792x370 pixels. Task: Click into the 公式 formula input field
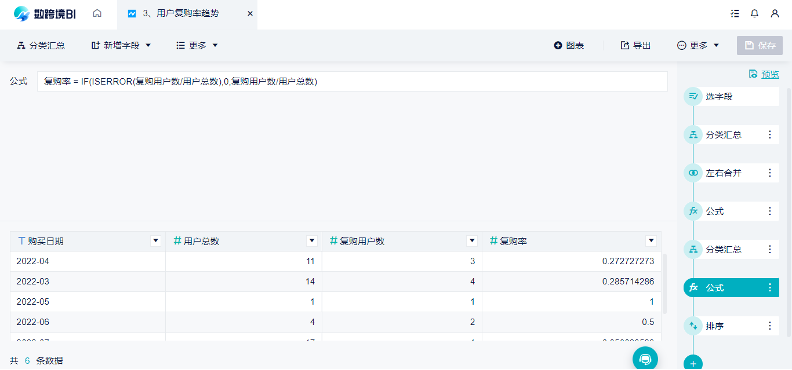click(x=352, y=81)
